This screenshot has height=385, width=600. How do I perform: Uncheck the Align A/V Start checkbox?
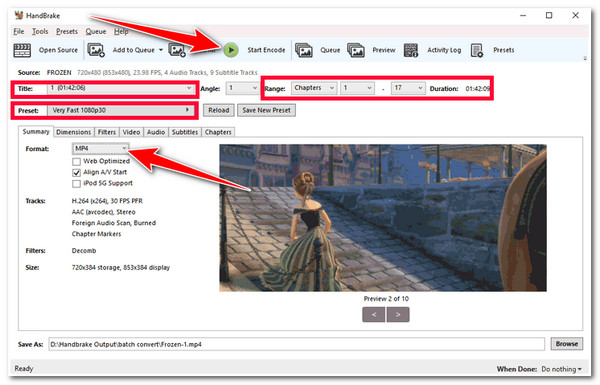[x=77, y=173]
